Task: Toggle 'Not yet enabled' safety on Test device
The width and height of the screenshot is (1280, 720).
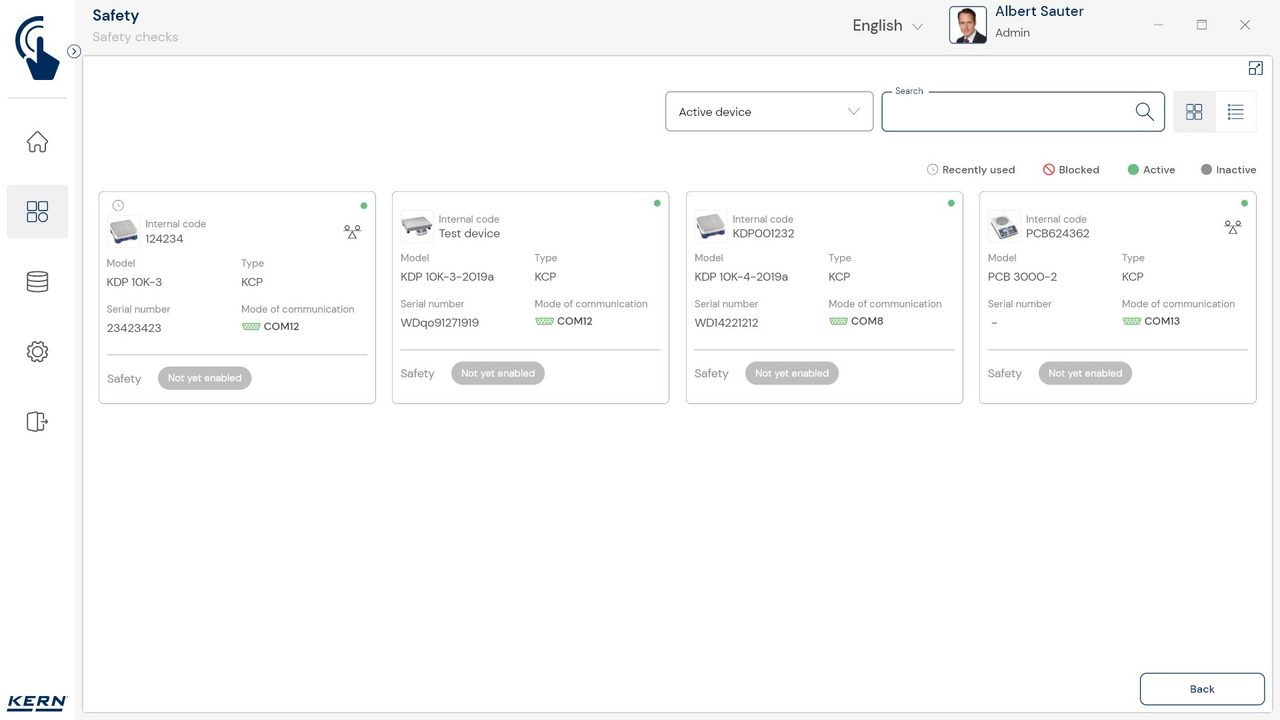Action: (497, 373)
